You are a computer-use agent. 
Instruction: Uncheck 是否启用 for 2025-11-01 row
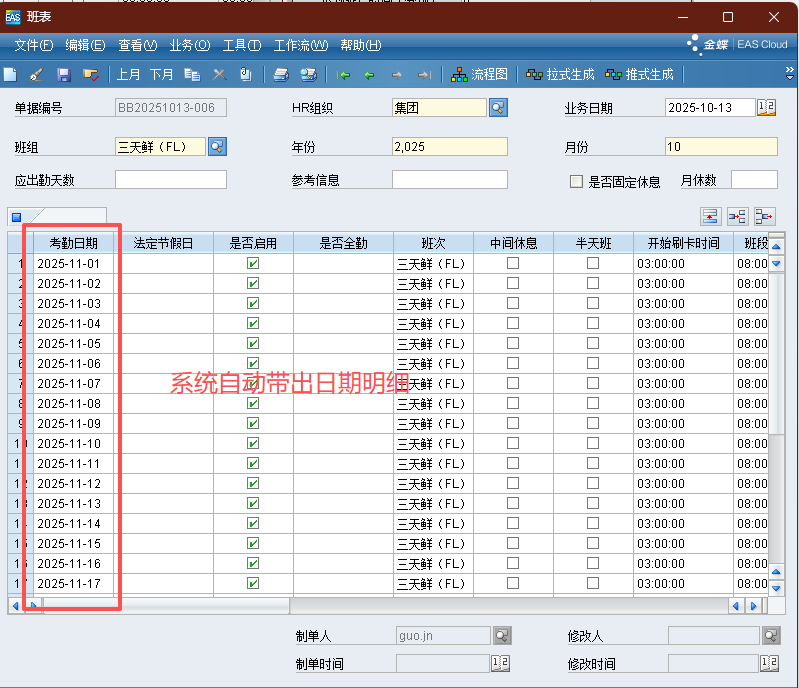coord(253,263)
